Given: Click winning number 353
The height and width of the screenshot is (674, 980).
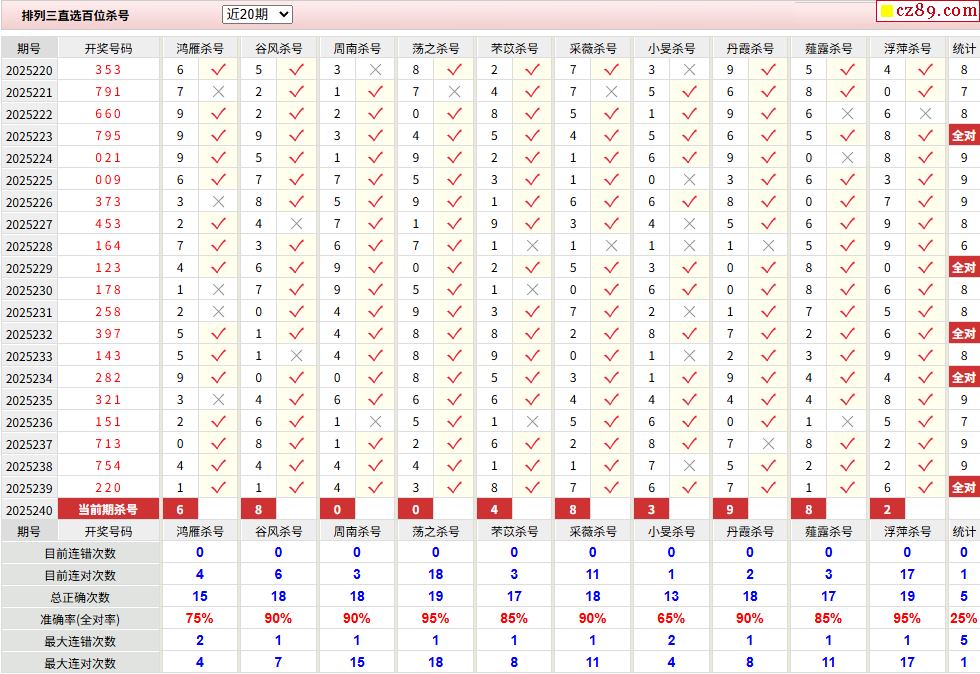Looking at the screenshot, I should click(108, 70).
